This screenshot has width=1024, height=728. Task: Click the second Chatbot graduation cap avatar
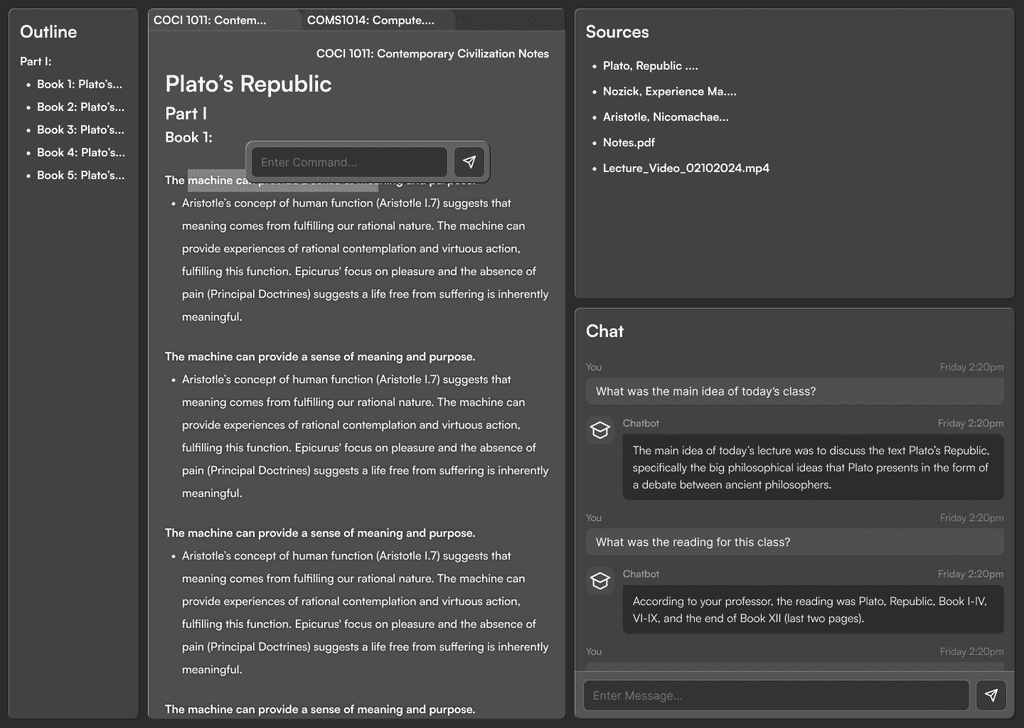click(600, 580)
